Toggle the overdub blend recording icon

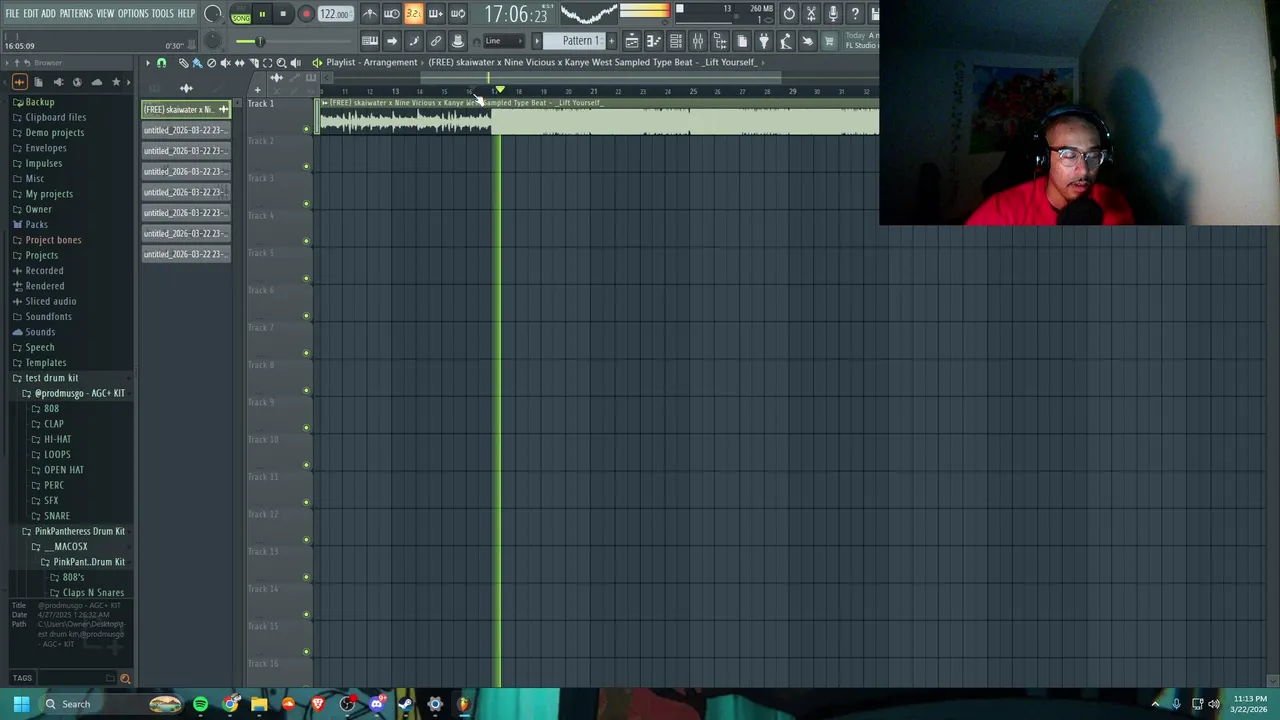pyautogui.click(x=436, y=14)
